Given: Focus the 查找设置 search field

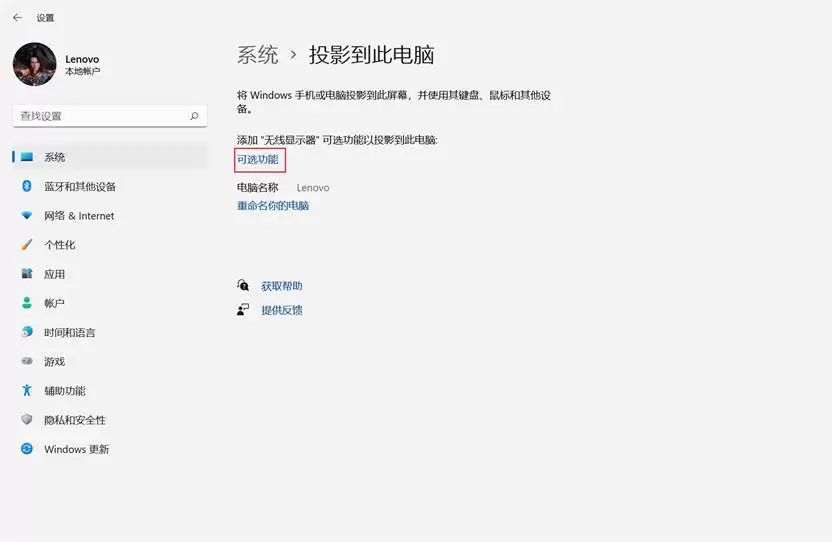Looking at the screenshot, I should click(x=110, y=116).
